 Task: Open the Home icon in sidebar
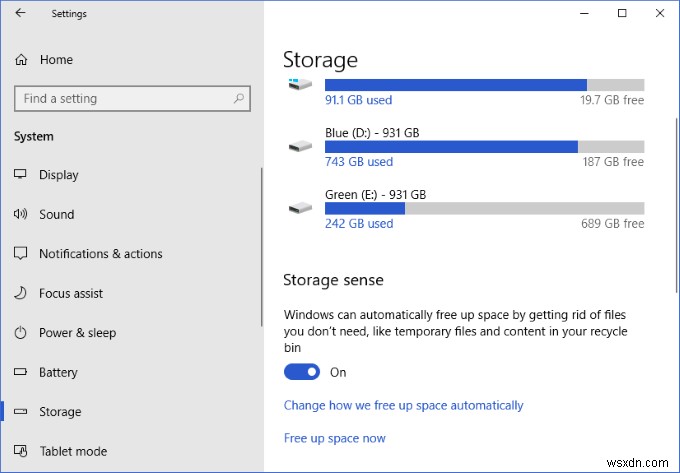(21, 59)
